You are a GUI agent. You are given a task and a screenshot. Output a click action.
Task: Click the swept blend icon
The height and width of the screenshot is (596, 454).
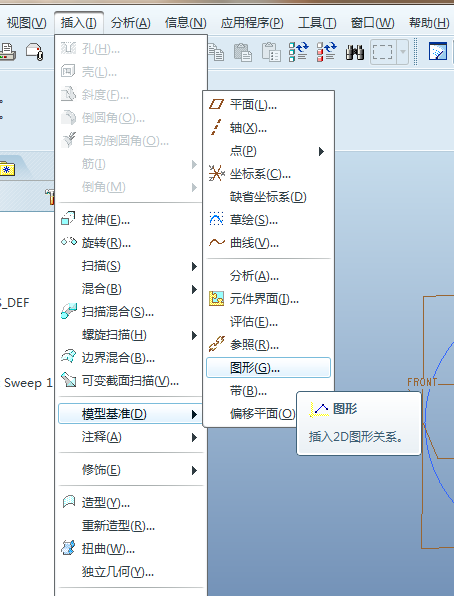click(x=69, y=311)
